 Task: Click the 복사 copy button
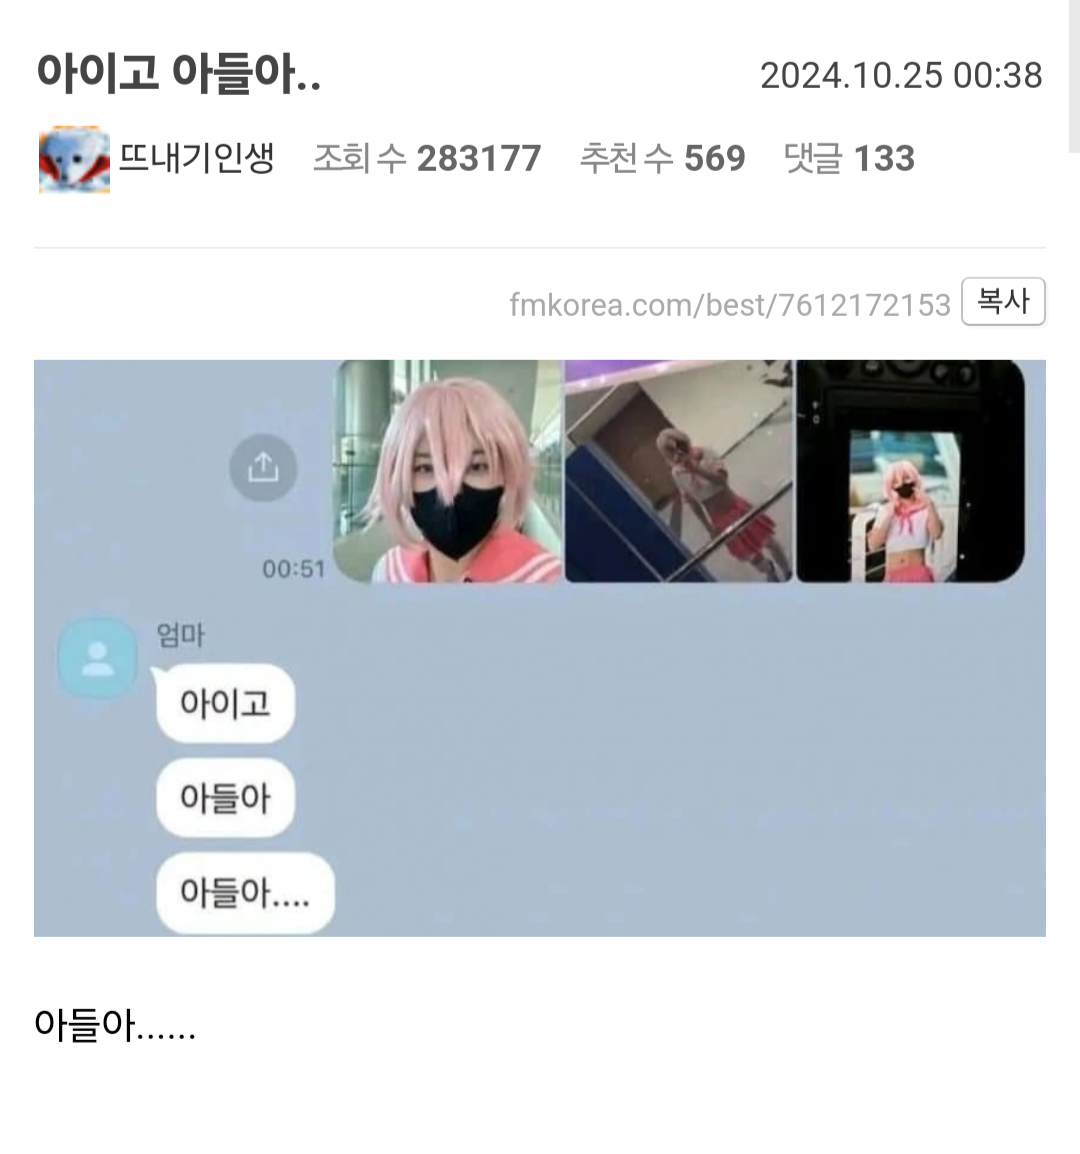coord(1003,301)
